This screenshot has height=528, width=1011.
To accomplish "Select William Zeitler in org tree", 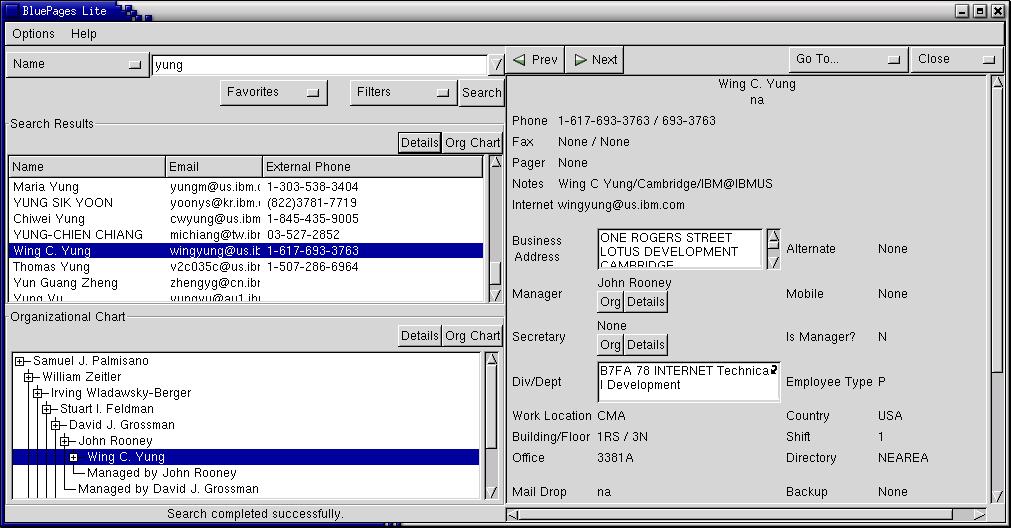I will click(x=81, y=377).
